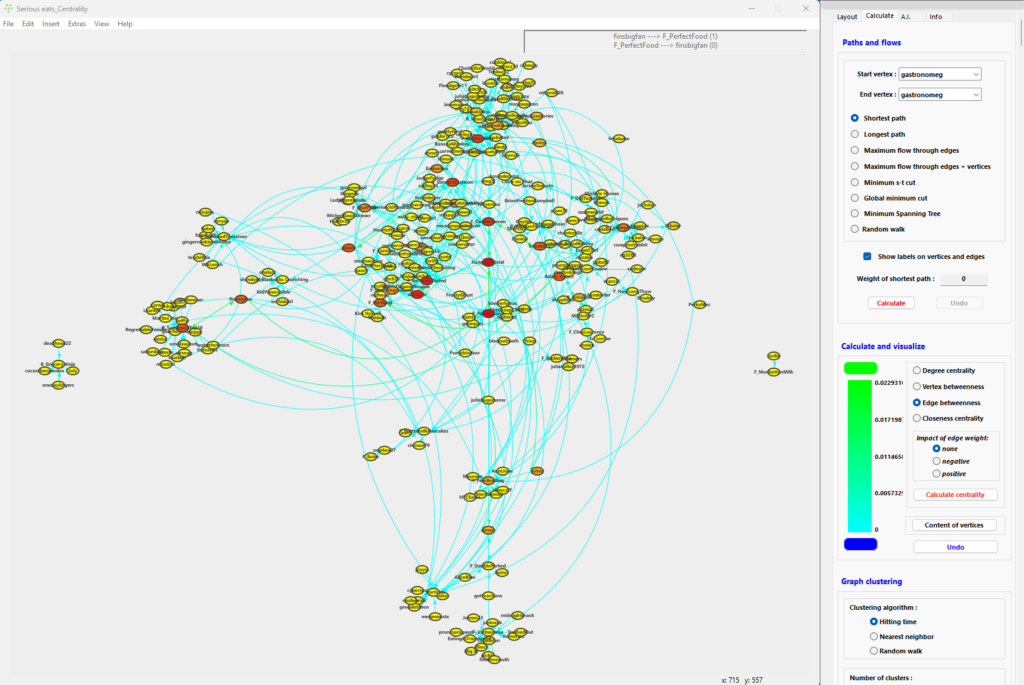
Task: Choose Nearest neighbor clustering algorithm
Action: (874, 636)
